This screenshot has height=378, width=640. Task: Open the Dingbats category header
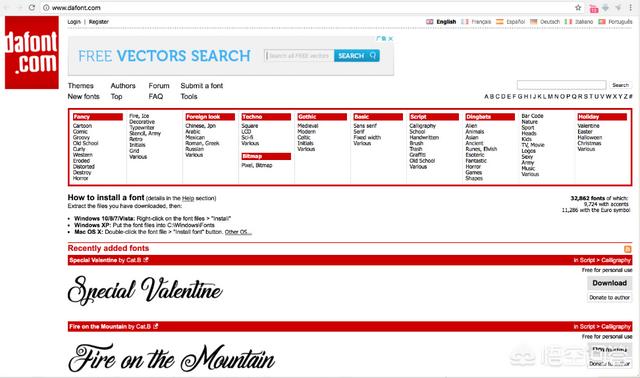490,117
